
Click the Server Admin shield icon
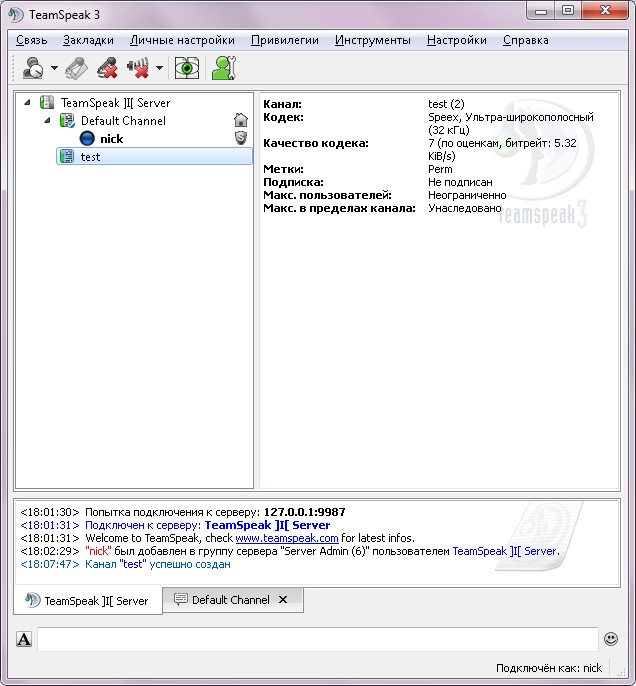(240, 138)
